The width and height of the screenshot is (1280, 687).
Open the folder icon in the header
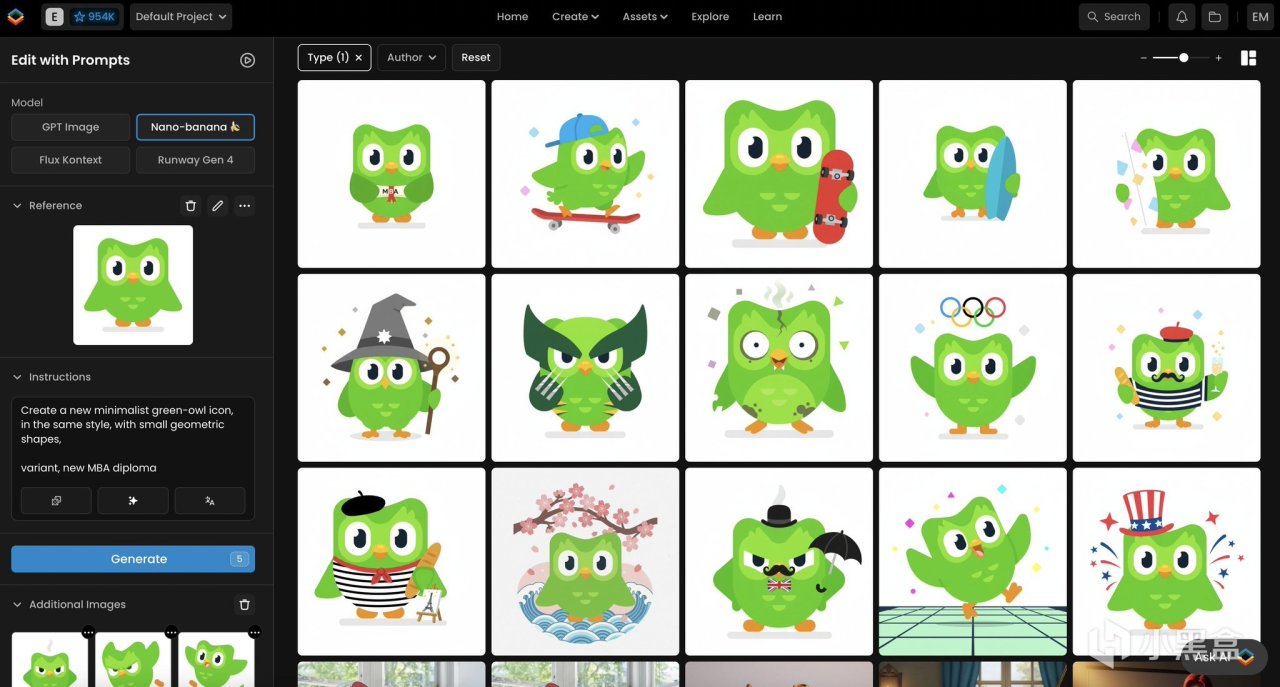(1214, 16)
